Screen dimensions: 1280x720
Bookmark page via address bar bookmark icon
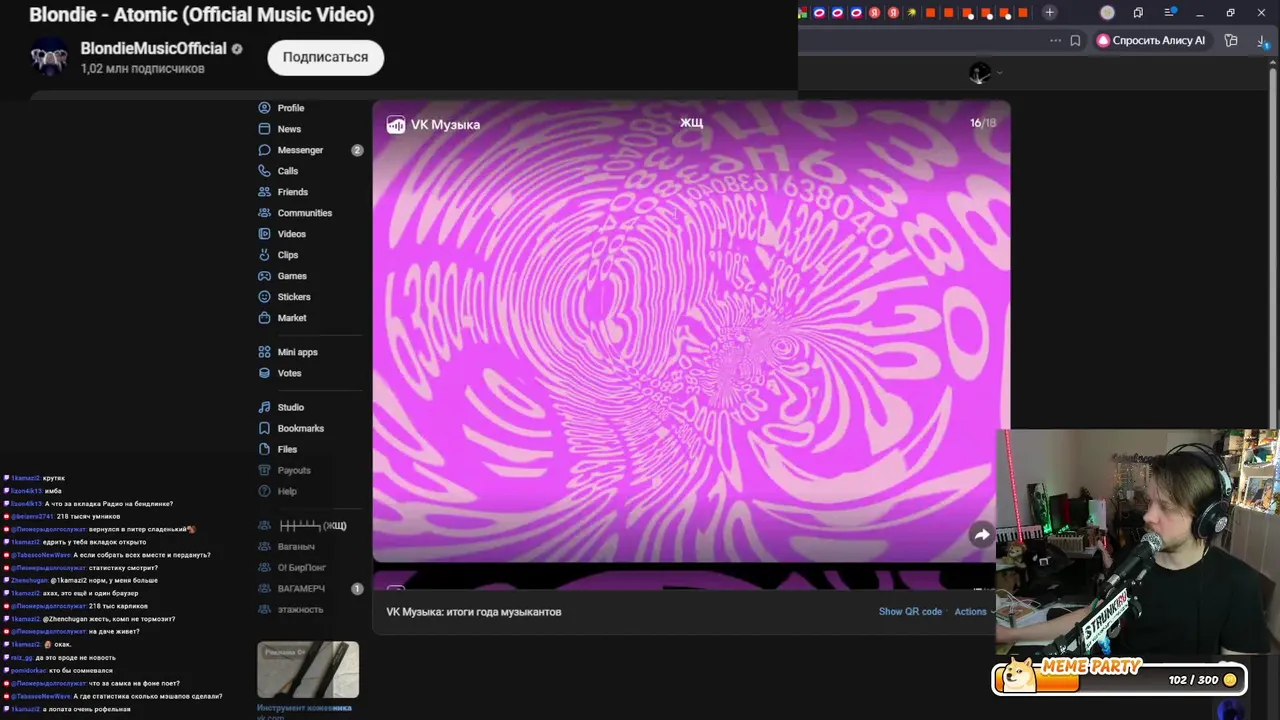pyautogui.click(x=1075, y=41)
